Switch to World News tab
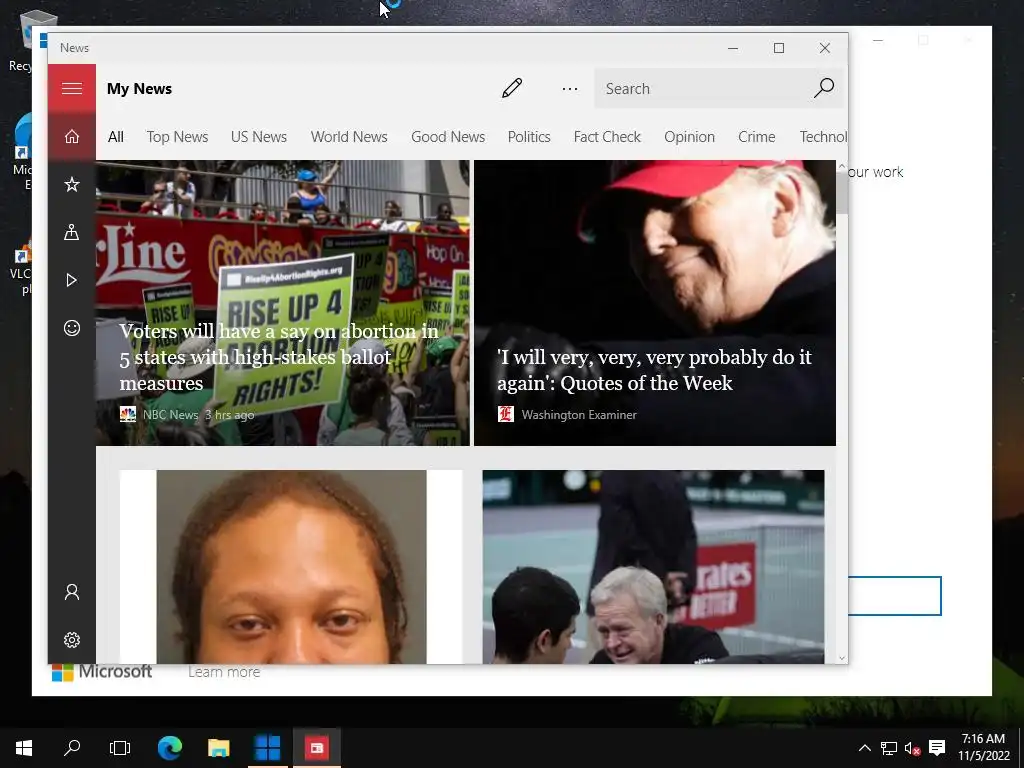Screen dimensions: 1024x768 tap(349, 136)
